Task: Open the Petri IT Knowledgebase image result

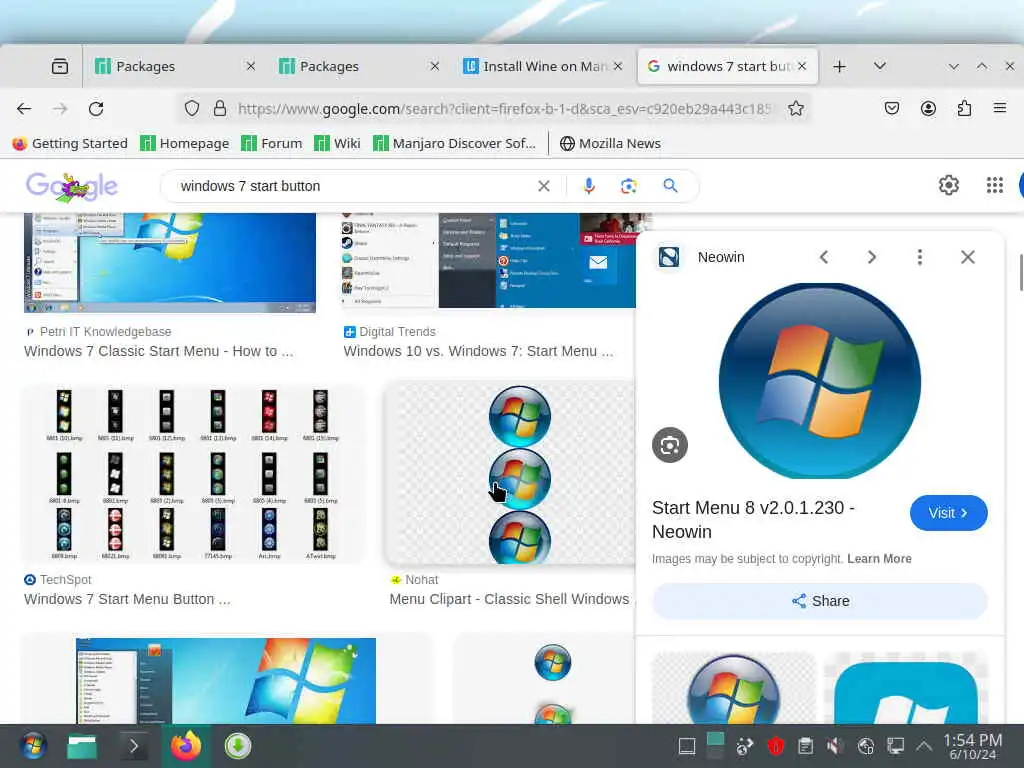Action: 170,263
